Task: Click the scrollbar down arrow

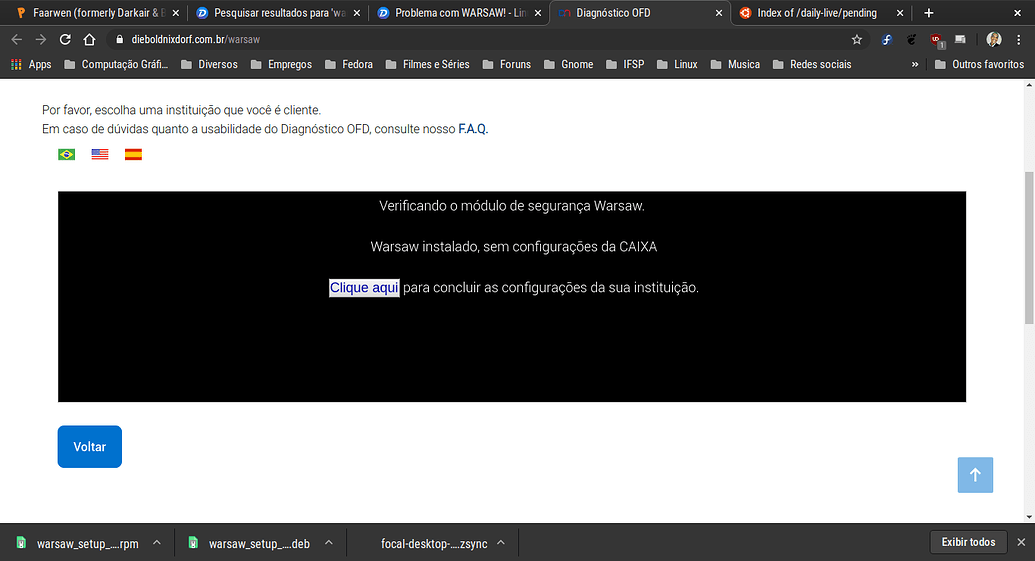Action: [x=1029, y=517]
